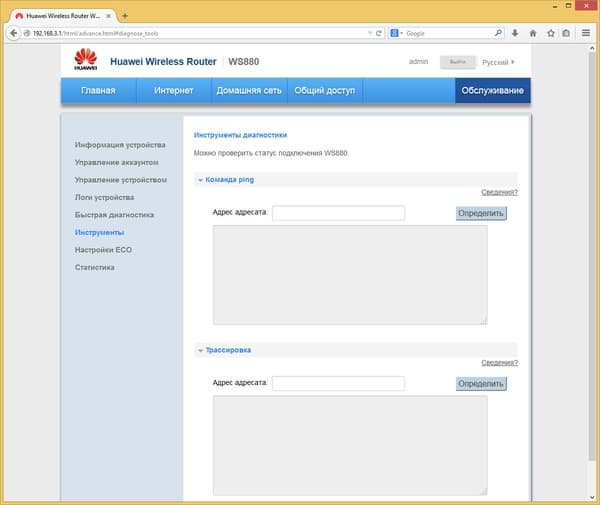
Task: Open Информация устройства in the sidebar
Action: tap(120, 145)
